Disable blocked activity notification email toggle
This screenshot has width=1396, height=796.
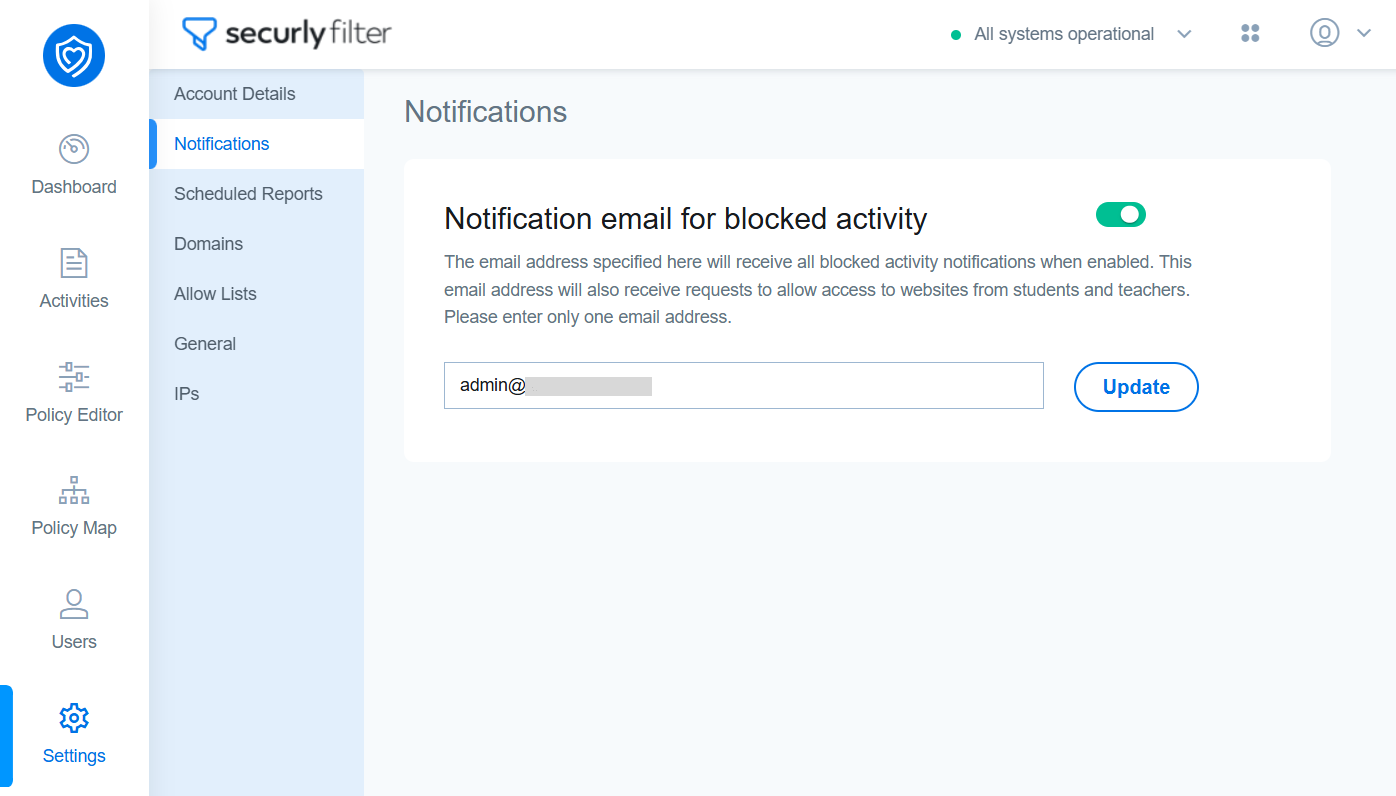(x=1121, y=214)
